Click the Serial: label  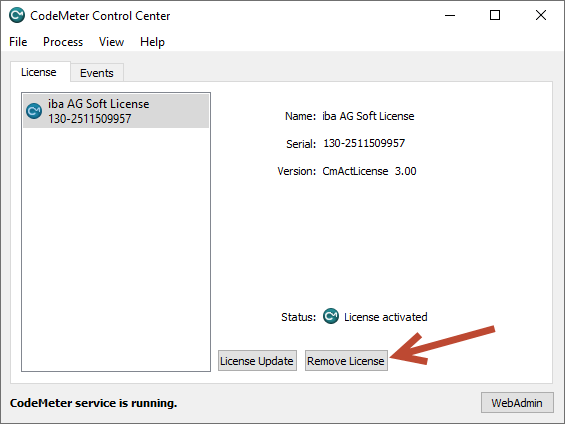click(x=301, y=144)
